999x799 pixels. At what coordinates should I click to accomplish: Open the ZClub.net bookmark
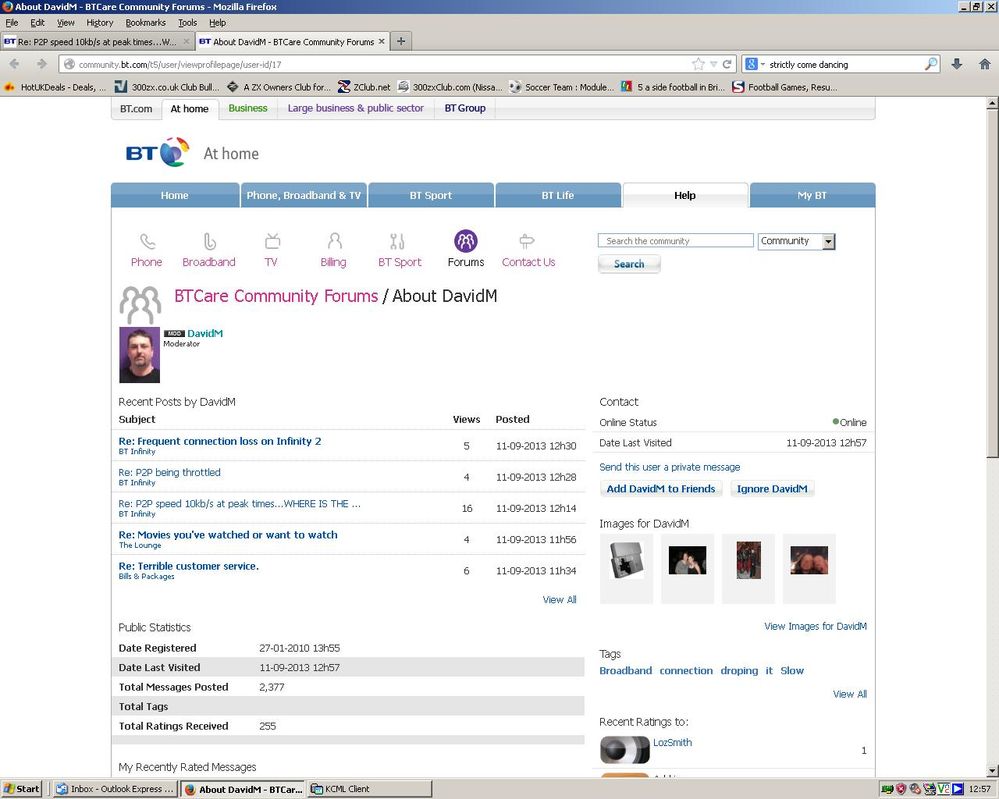click(364, 87)
